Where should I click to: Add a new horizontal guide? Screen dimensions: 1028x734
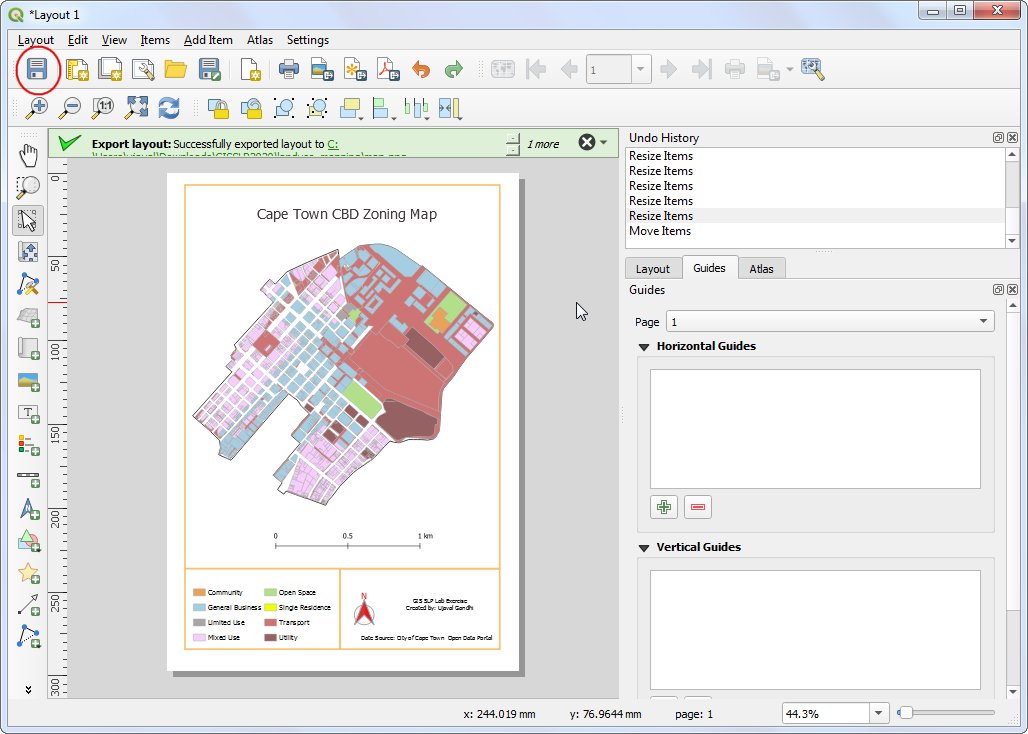point(663,507)
